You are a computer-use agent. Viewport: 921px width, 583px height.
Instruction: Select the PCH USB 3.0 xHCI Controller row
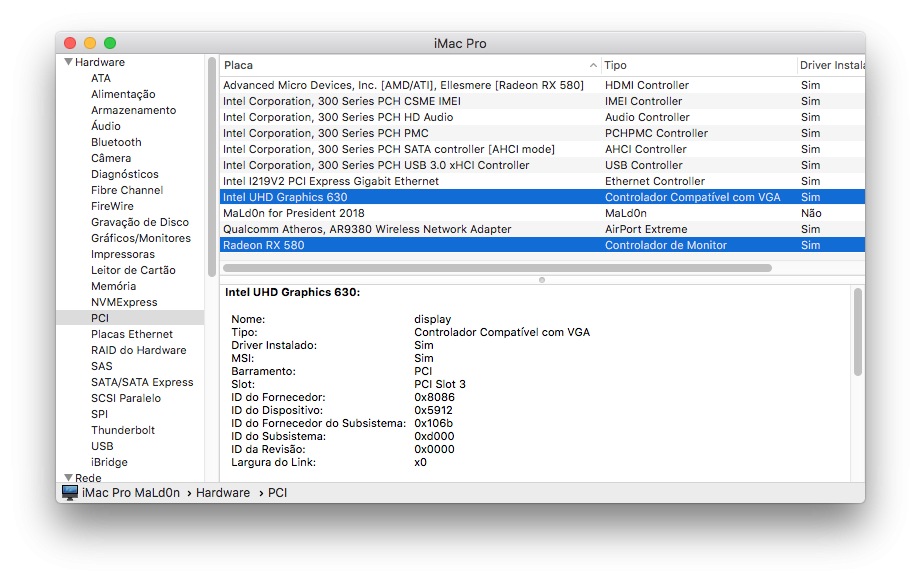tap(542, 165)
